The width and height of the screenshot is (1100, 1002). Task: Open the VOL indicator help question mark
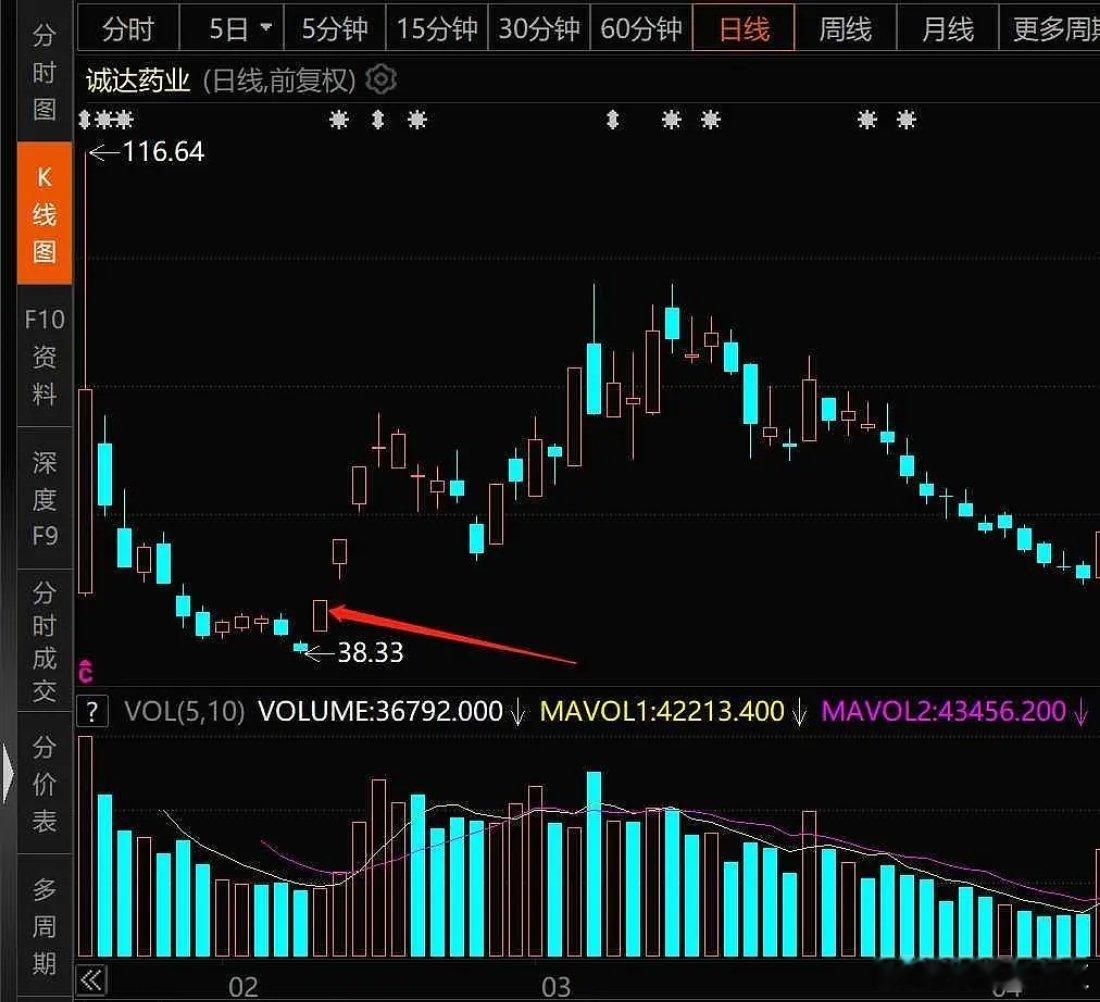[92, 711]
